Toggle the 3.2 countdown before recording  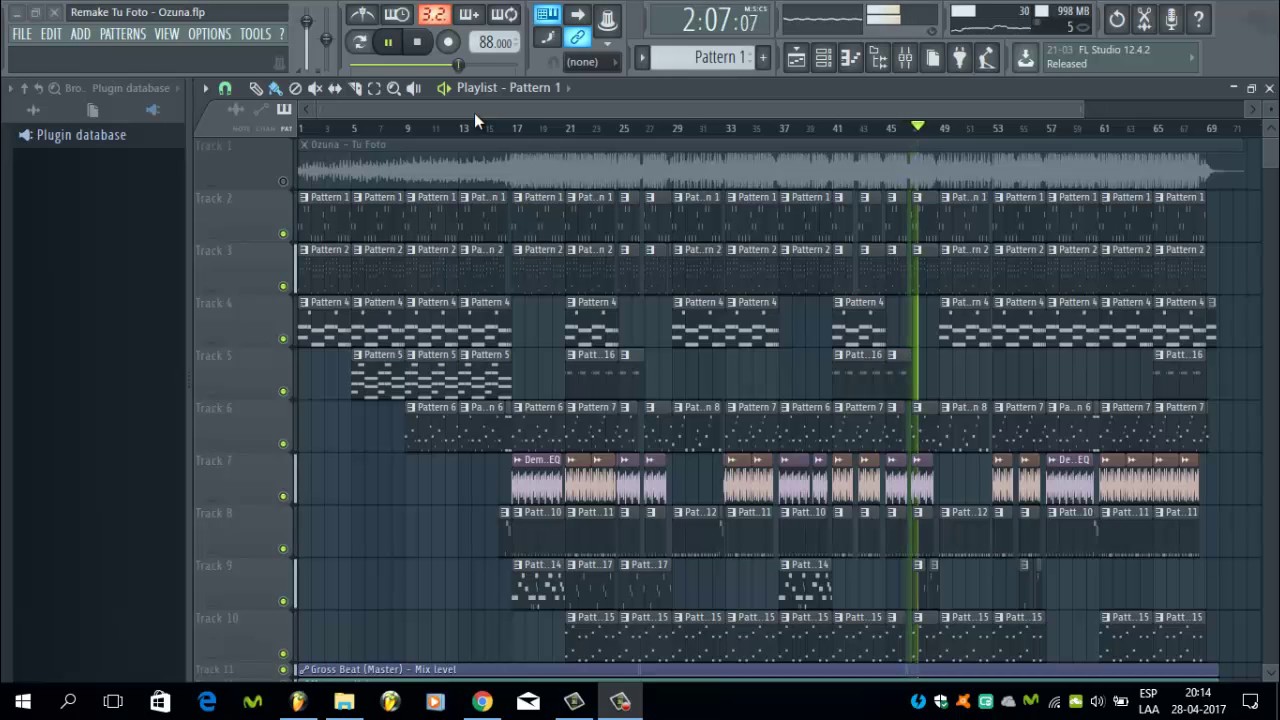coord(433,15)
